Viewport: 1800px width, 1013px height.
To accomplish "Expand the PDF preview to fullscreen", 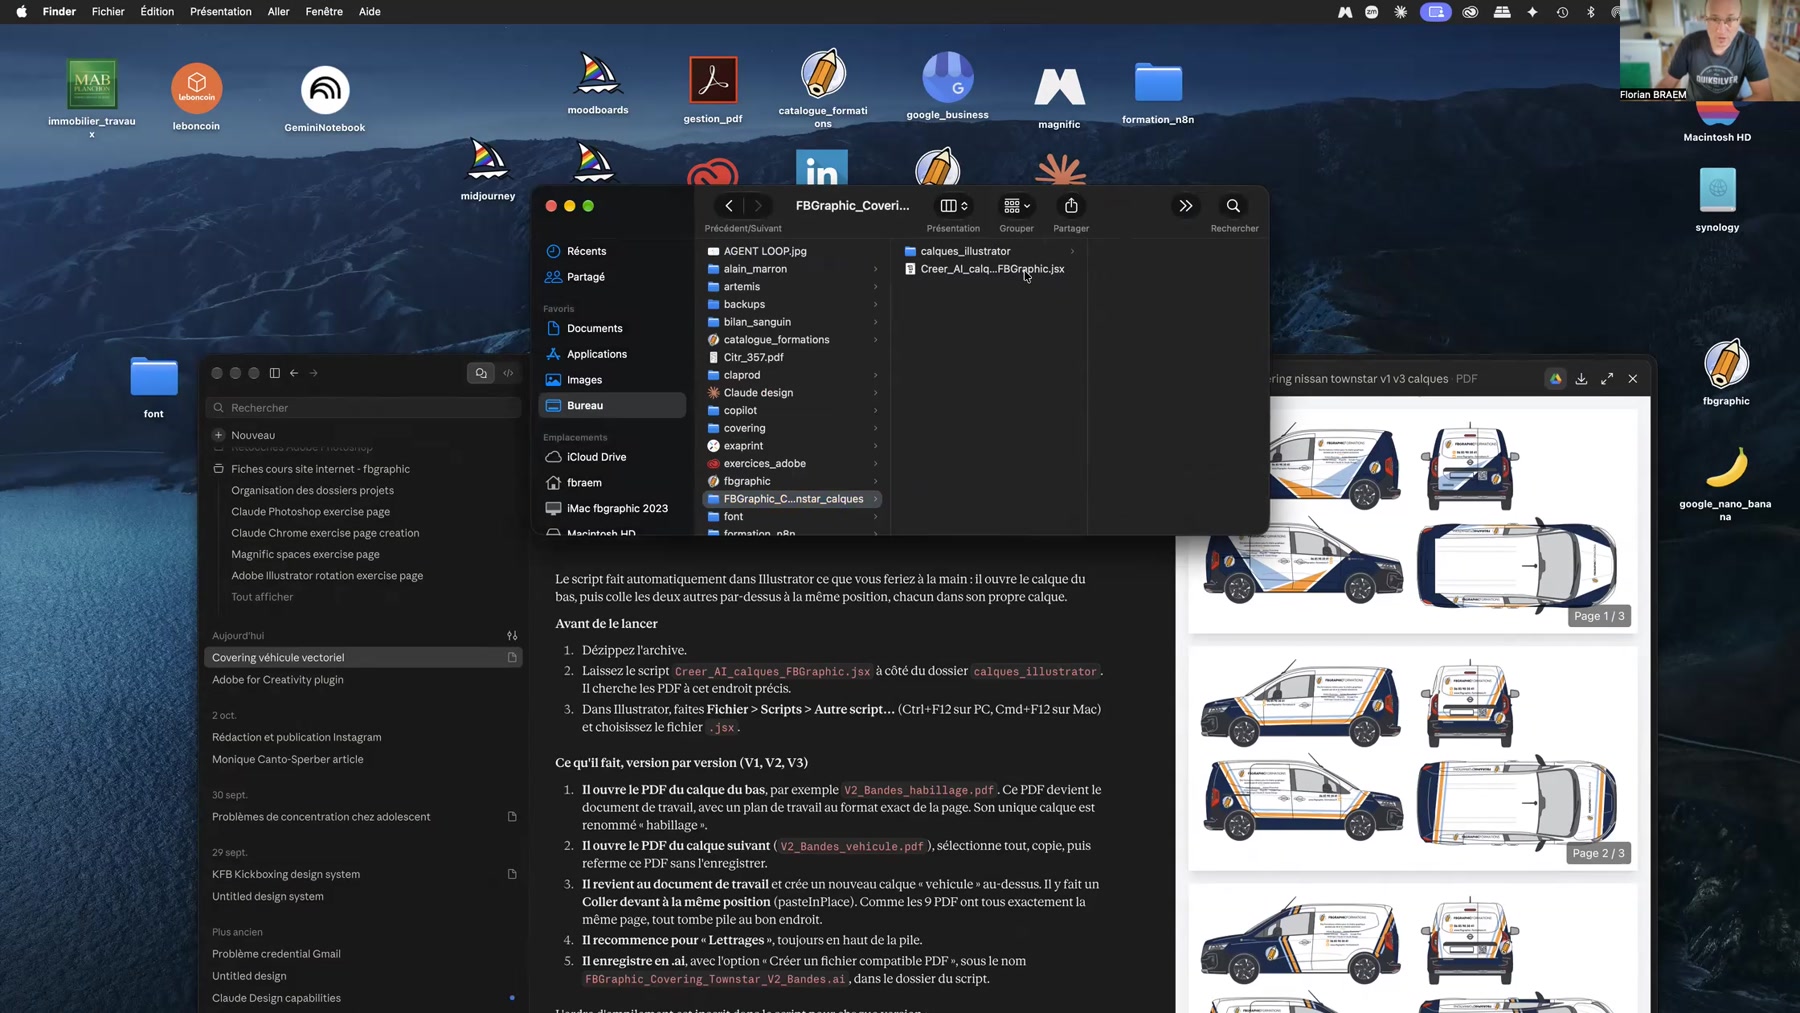I will tap(1607, 379).
